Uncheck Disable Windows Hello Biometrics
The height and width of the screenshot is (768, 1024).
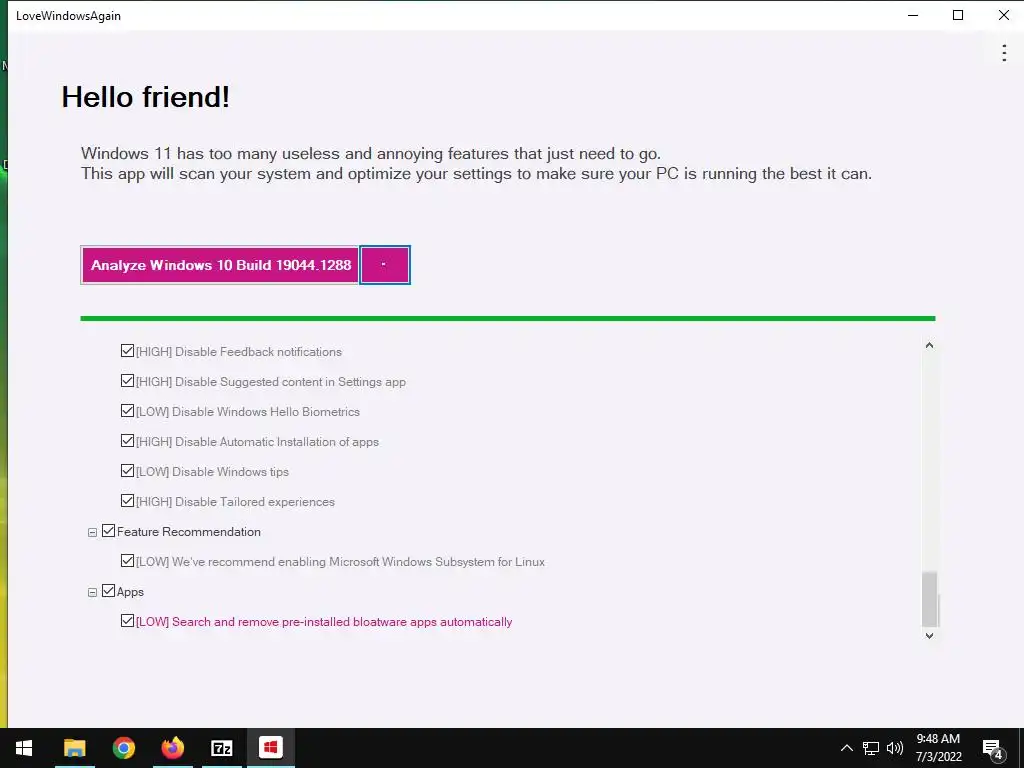tap(127, 411)
